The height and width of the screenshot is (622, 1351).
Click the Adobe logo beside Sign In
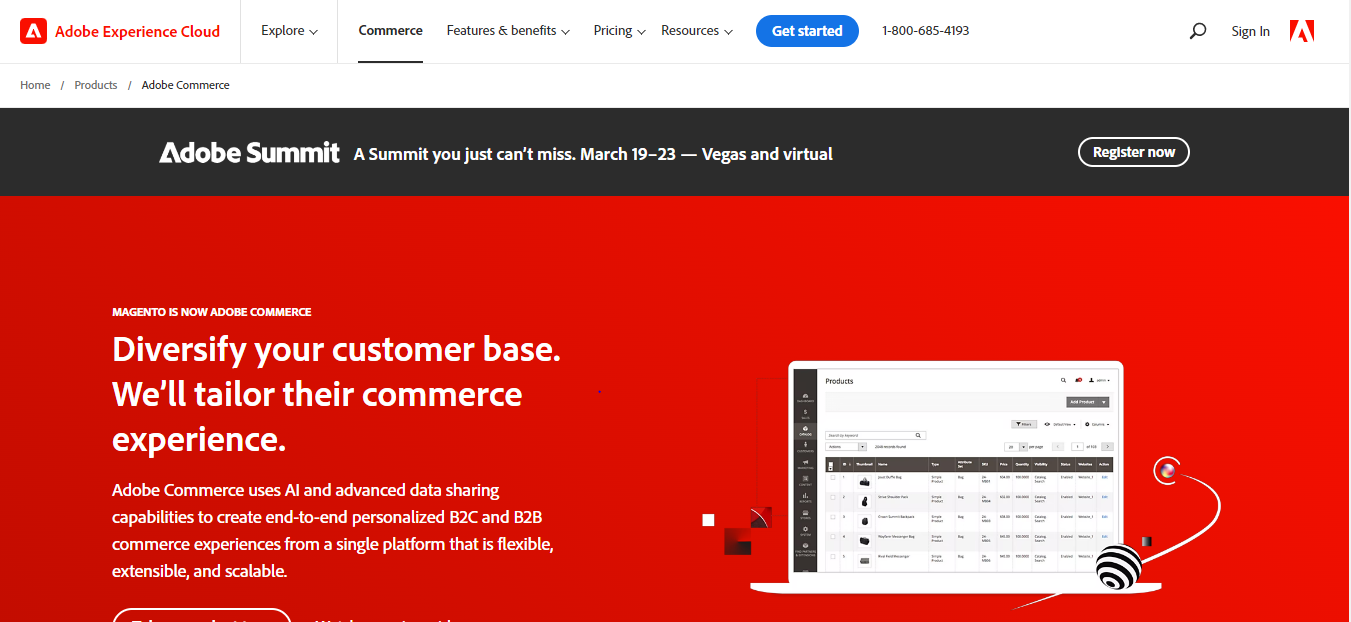pos(1302,31)
